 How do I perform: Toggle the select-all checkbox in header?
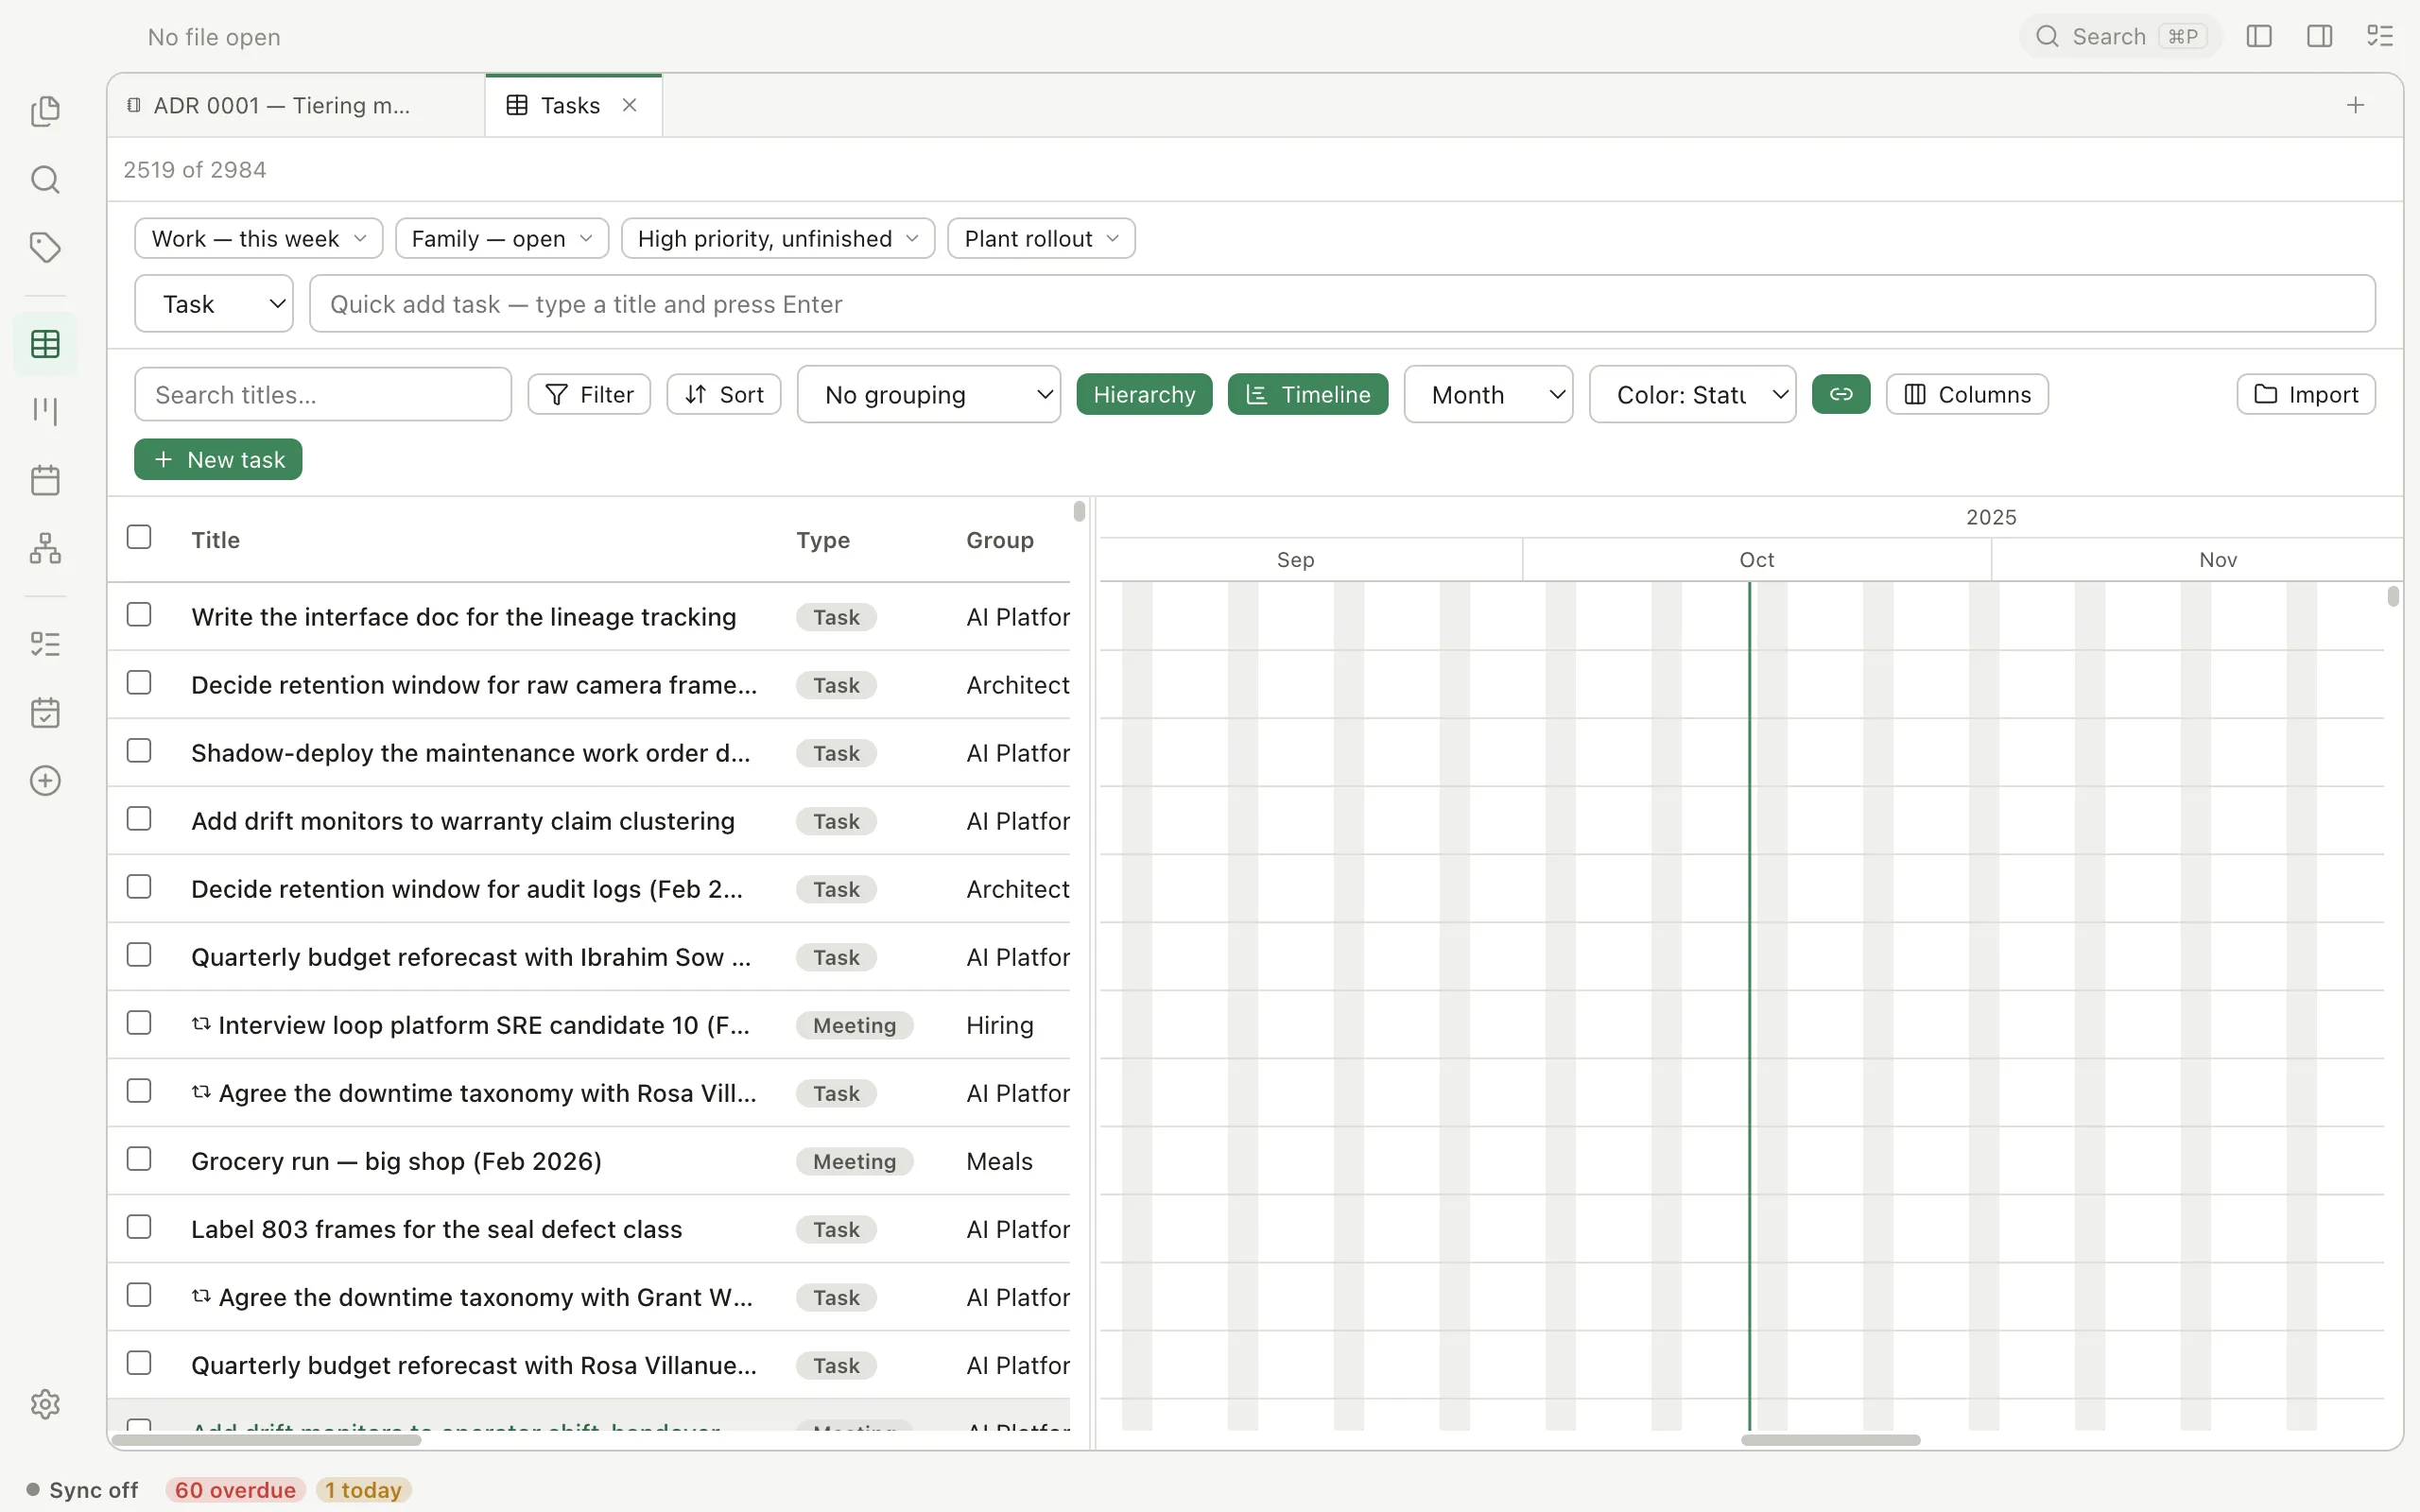(x=139, y=537)
